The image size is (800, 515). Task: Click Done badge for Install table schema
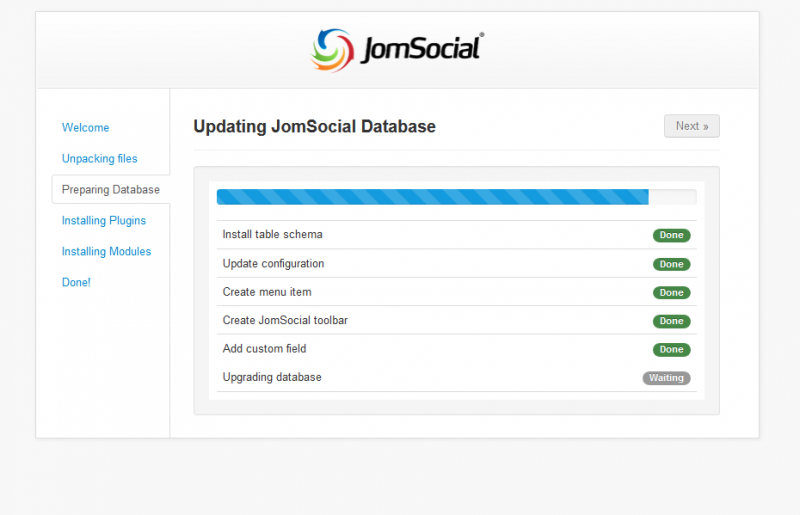pos(671,235)
